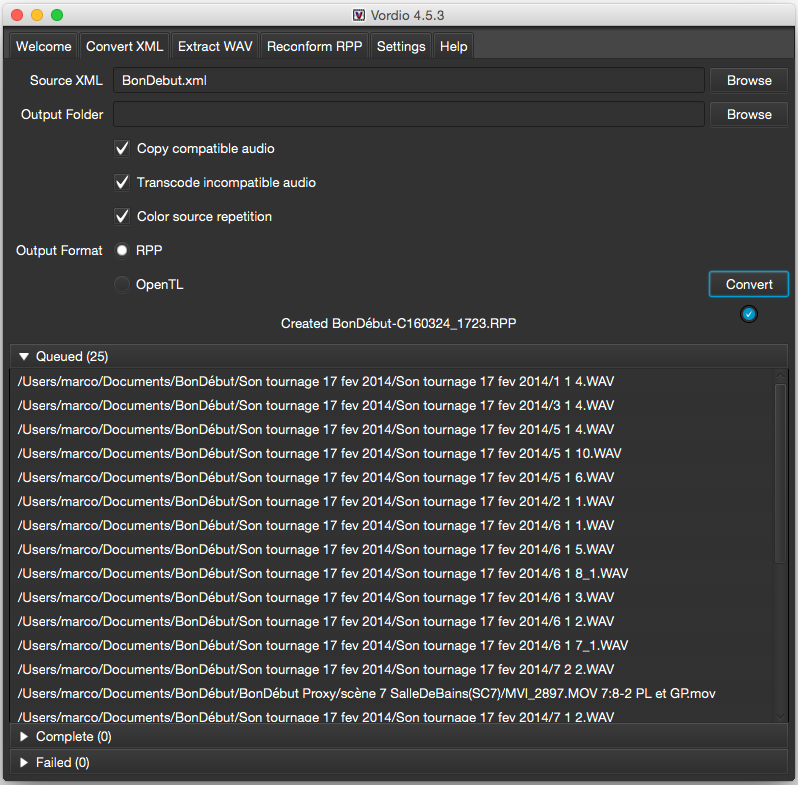The image size is (798, 785).
Task: Click the yellow minimize window button
Action: (37, 15)
